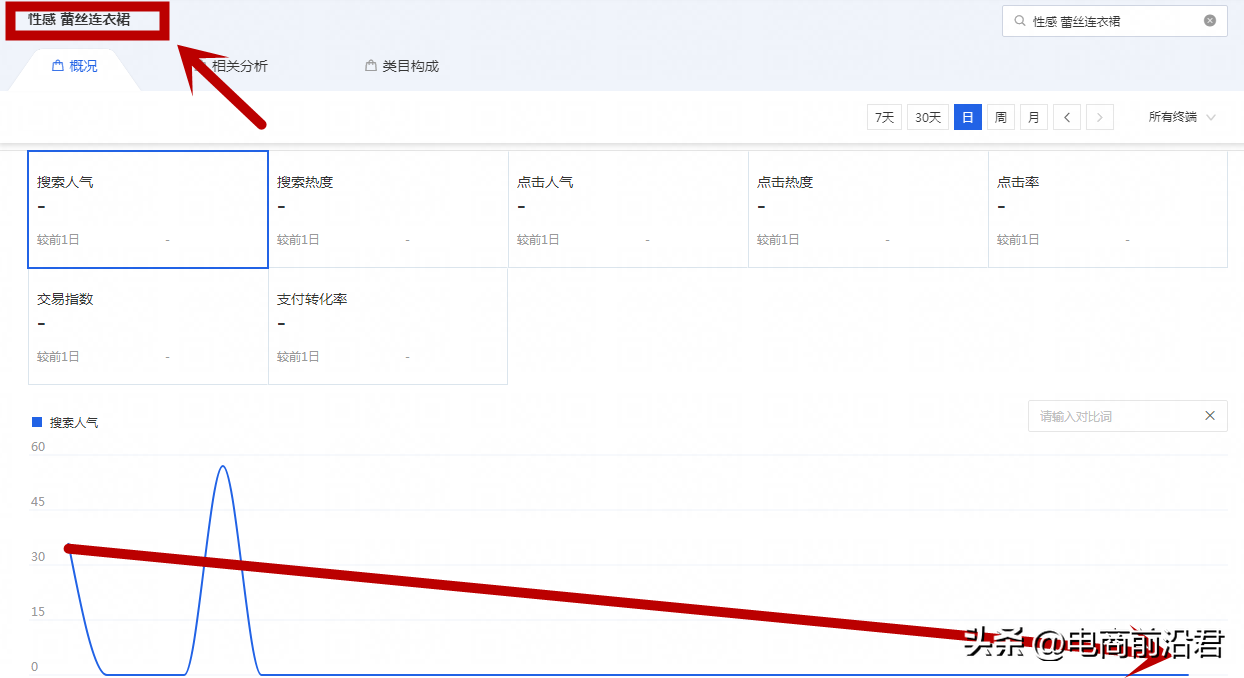The width and height of the screenshot is (1244, 678).
Task: Select the 点击人气 metric card
Action: pos(628,210)
